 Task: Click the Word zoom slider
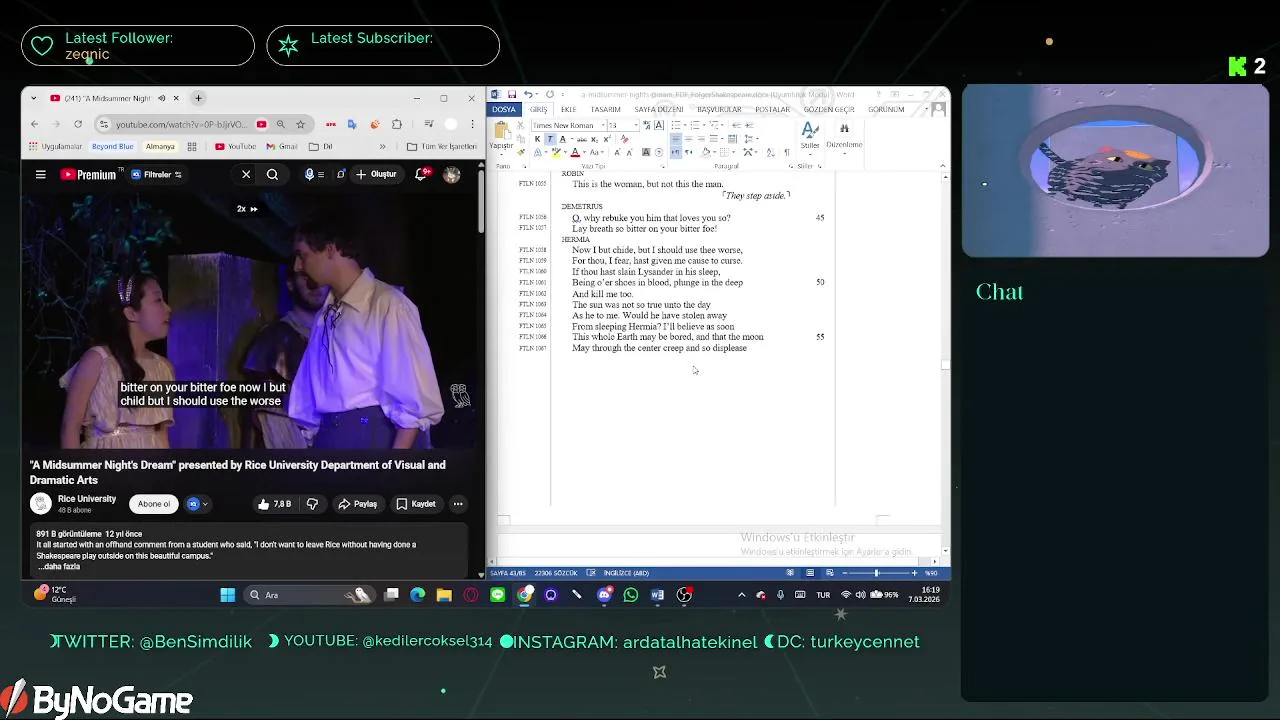(877, 573)
